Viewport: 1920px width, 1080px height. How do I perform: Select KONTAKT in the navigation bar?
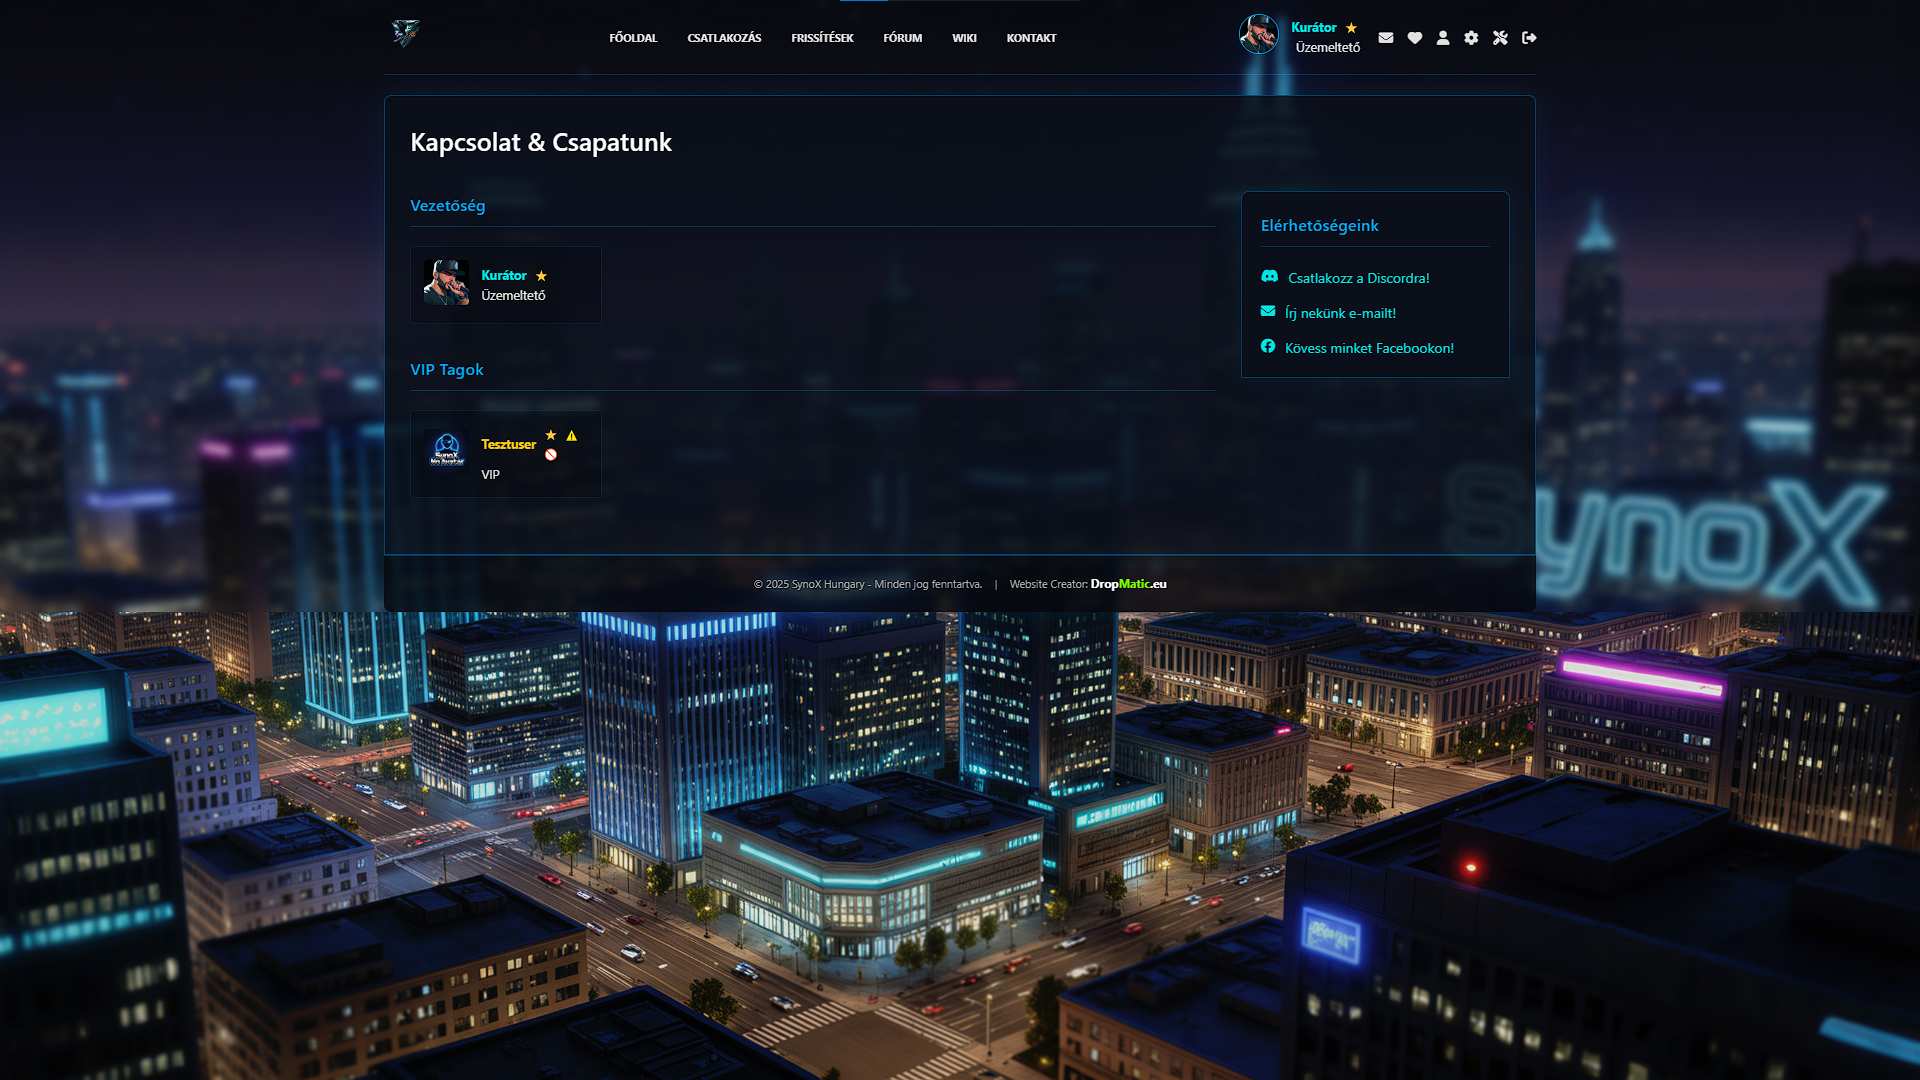[1031, 38]
